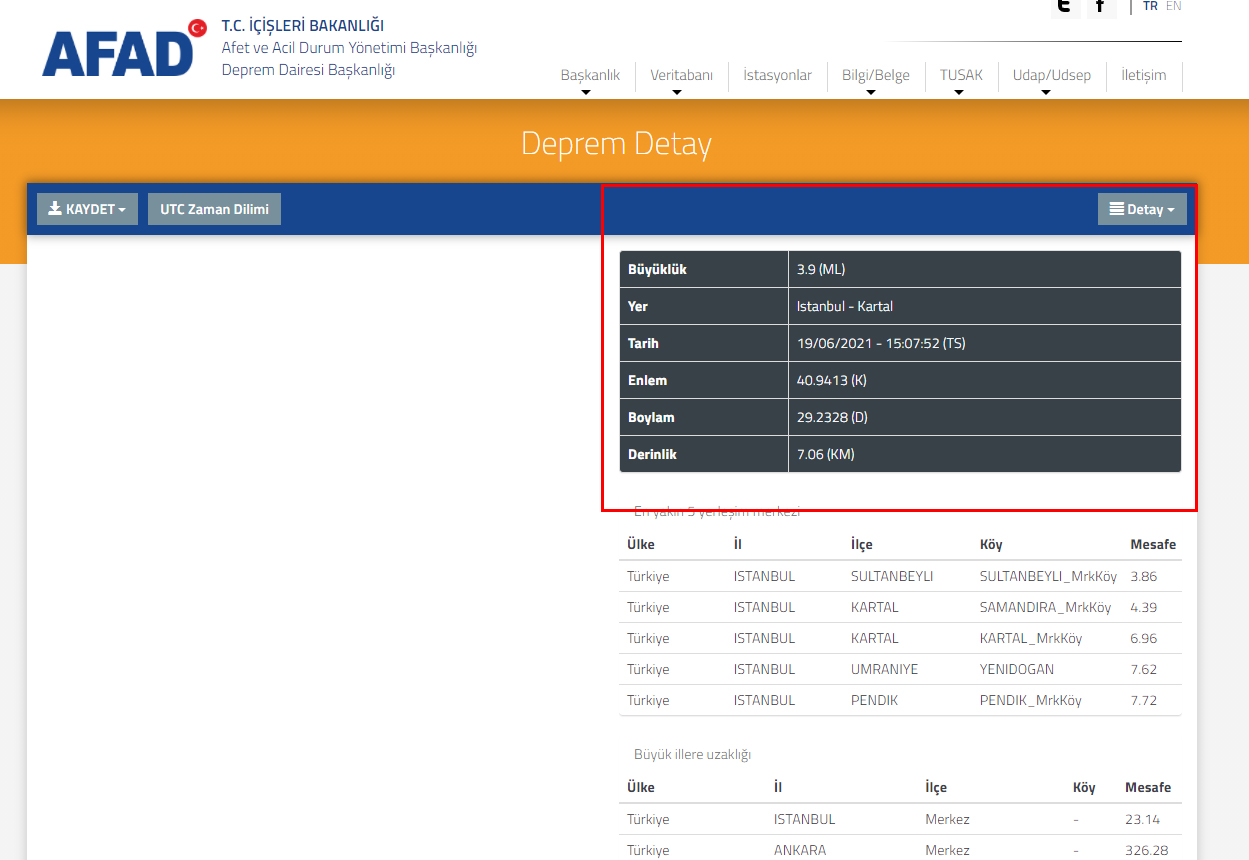Click UMRANIYE district cell

point(884,669)
